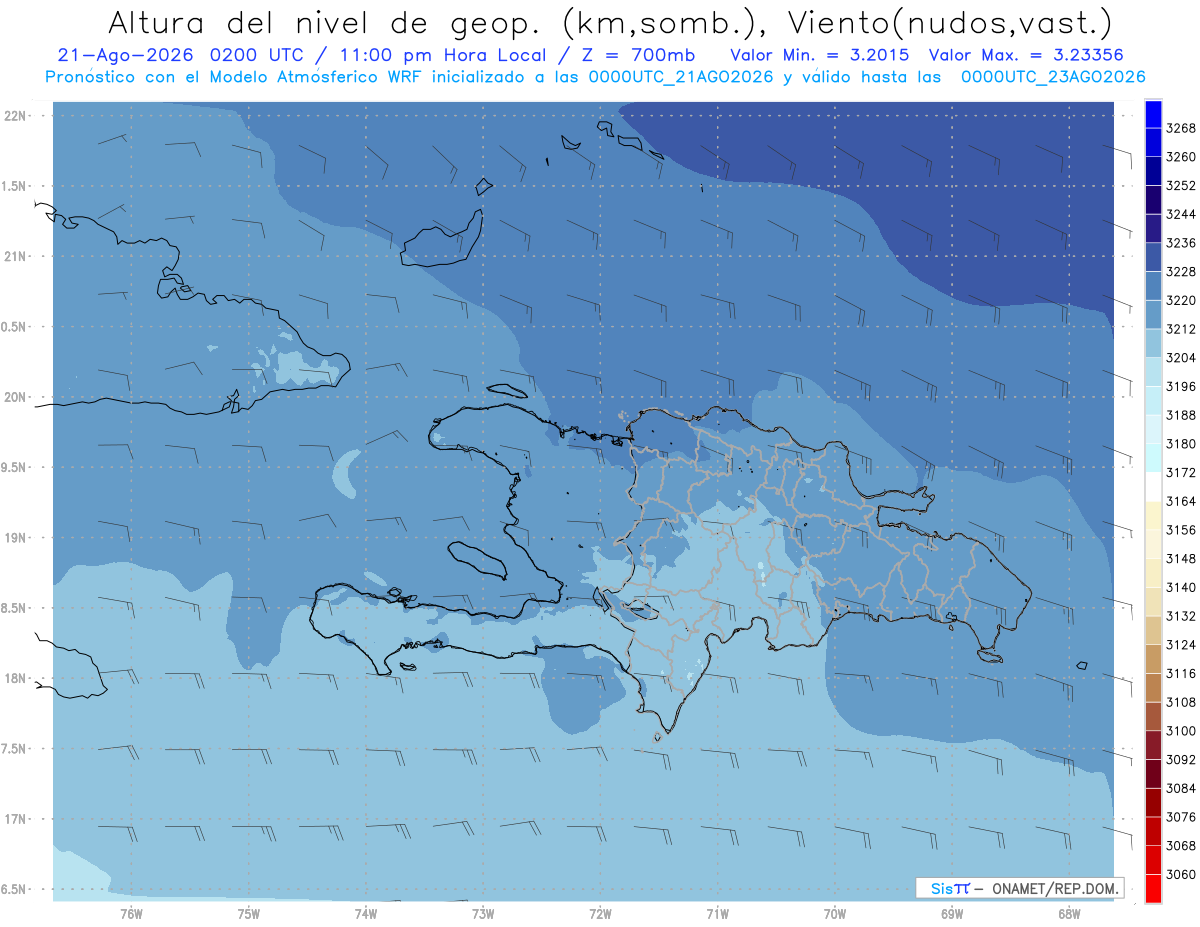1200x927 pixels.
Task: Click the '70W' longitude label
Action: click(x=835, y=913)
